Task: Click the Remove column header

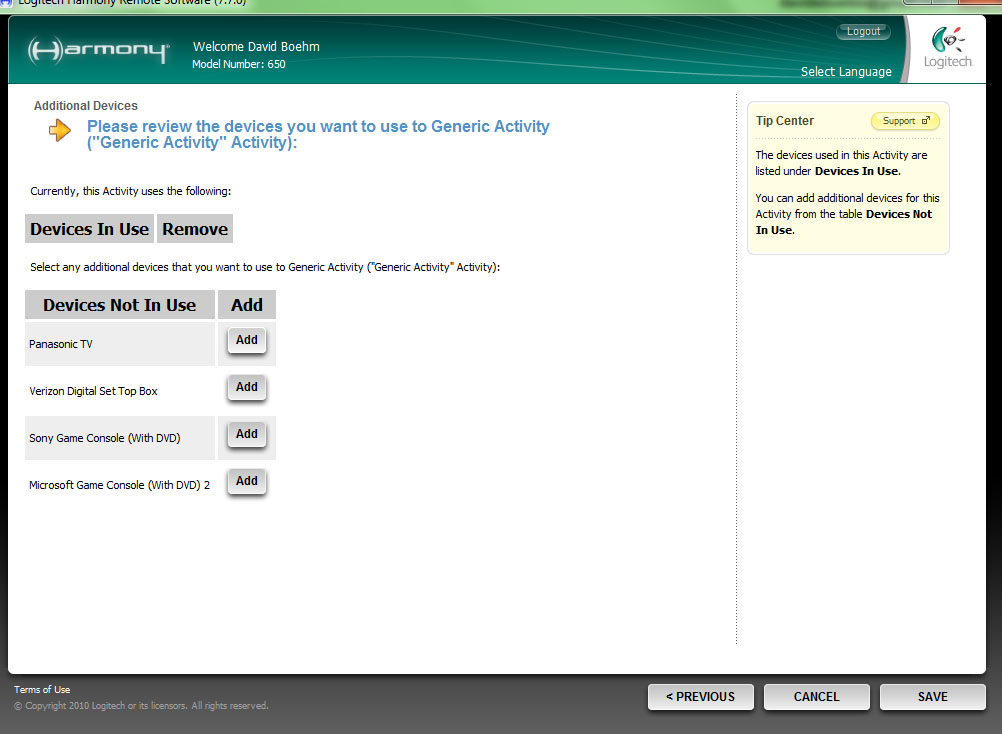Action: click(195, 229)
